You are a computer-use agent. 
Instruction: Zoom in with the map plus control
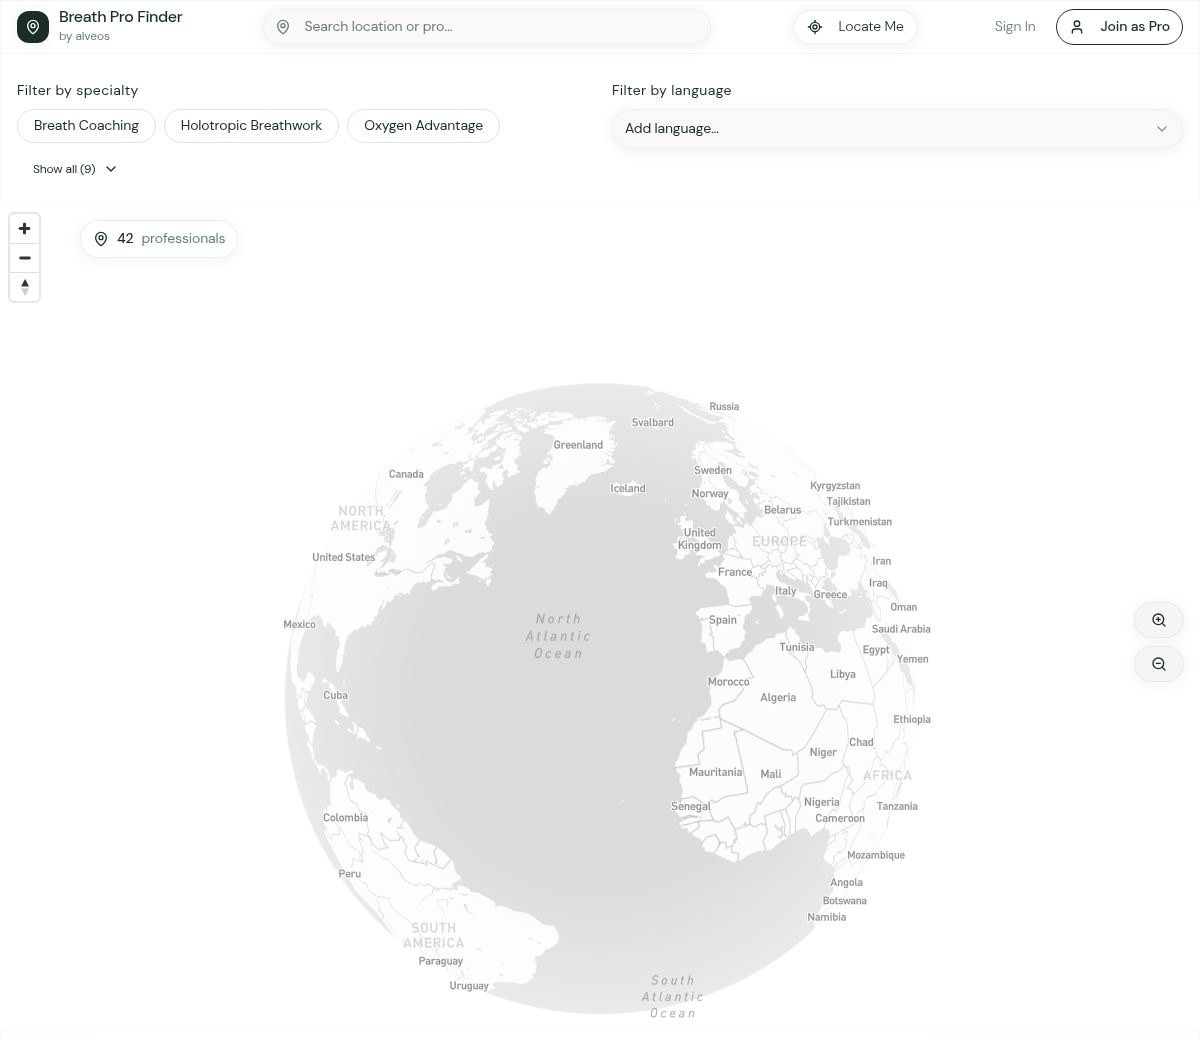25,229
